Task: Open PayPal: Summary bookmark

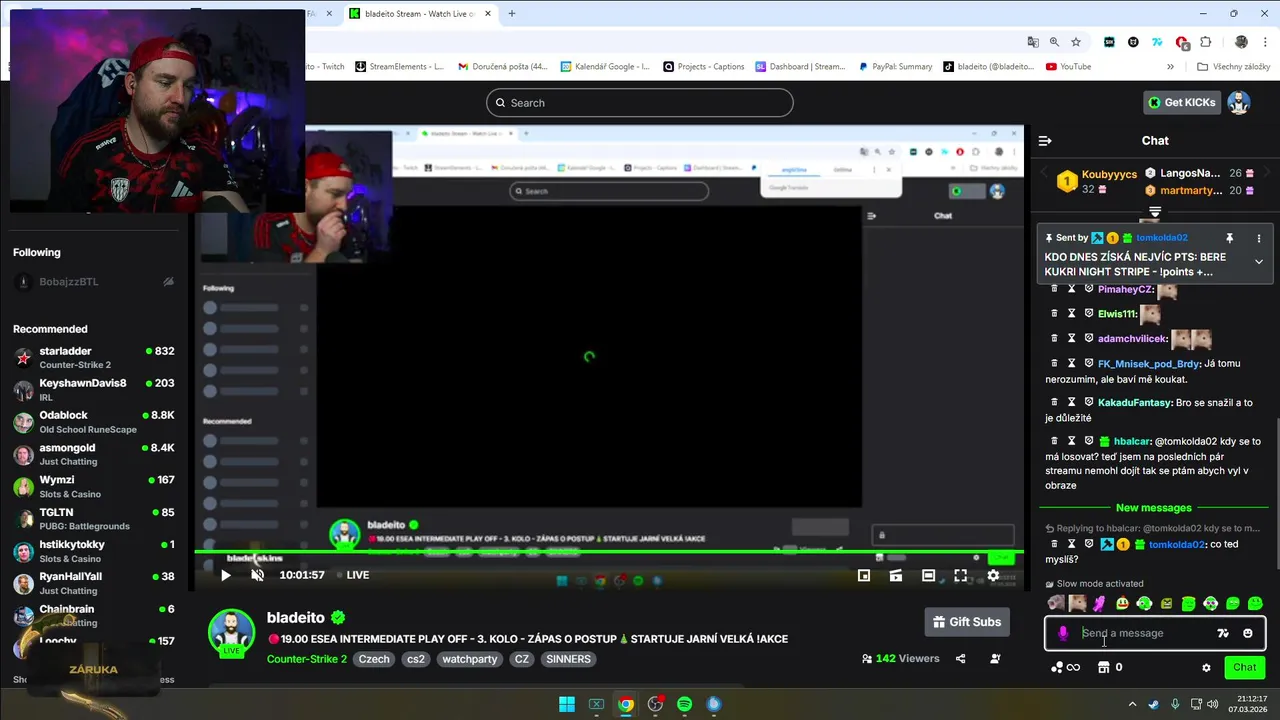Action: coord(895,67)
